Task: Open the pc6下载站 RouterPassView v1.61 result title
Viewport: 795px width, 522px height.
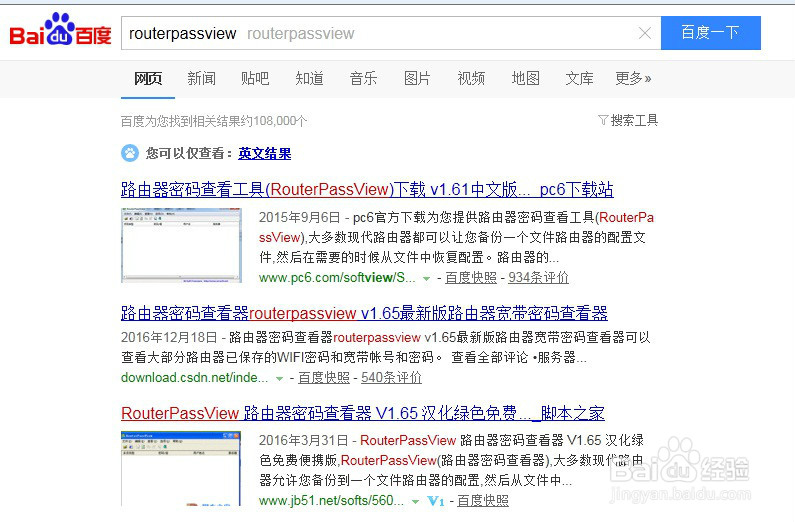Action: [x=367, y=190]
